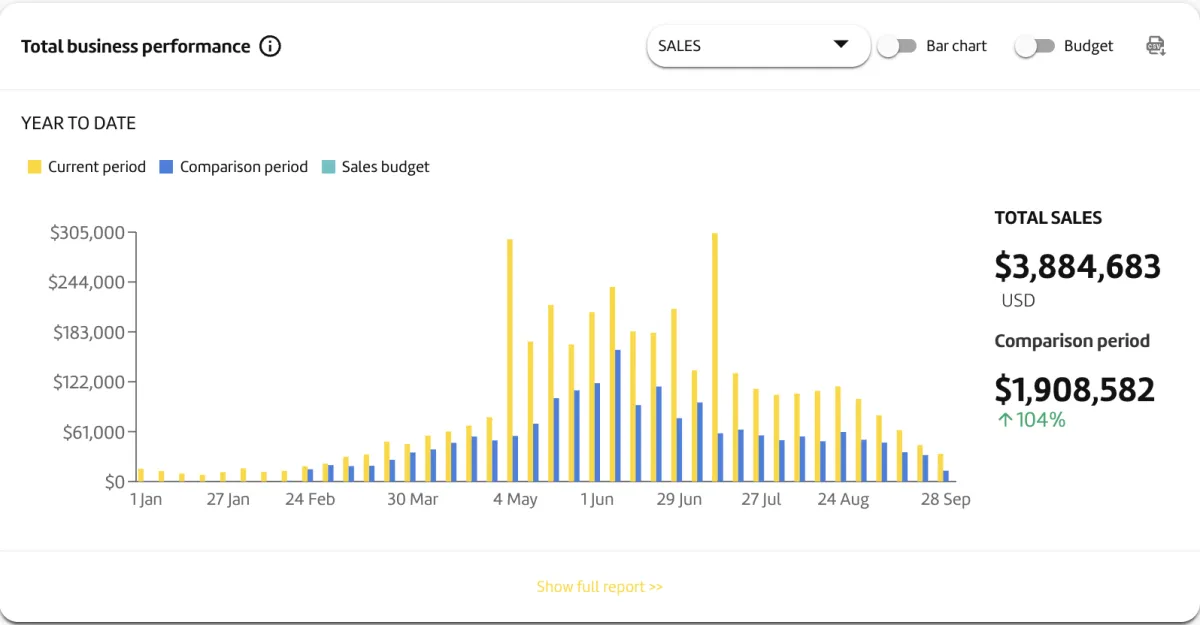
Task: Select the Current period legend label
Action: tap(97, 167)
